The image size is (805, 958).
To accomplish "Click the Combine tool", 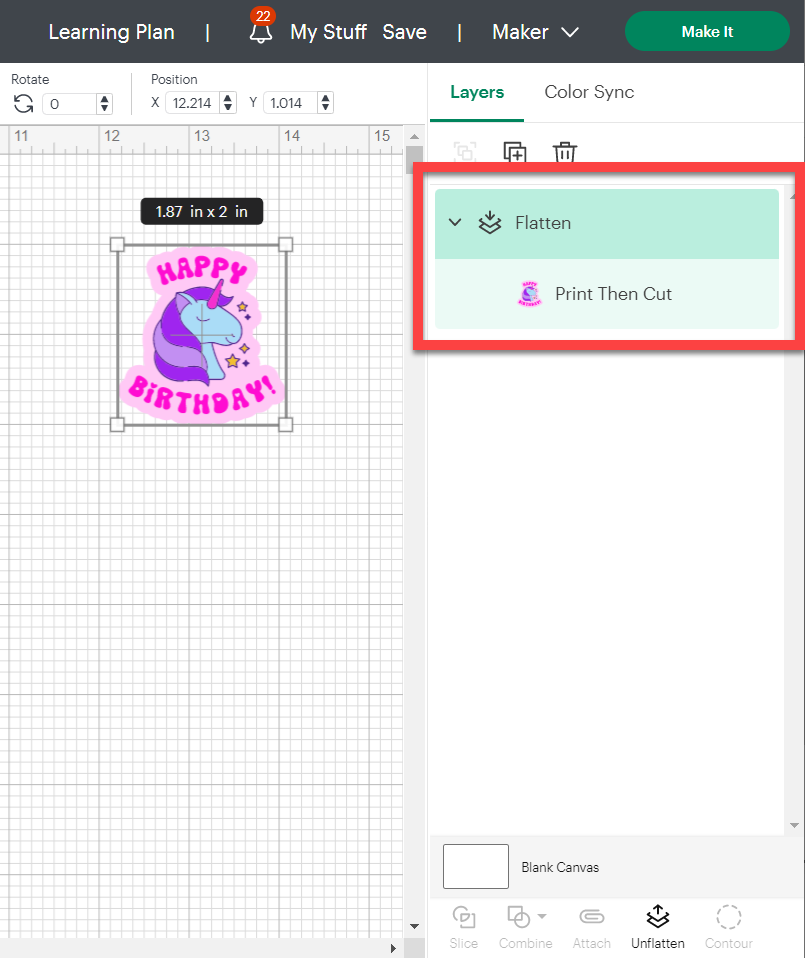I will pyautogui.click(x=520, y=917).
